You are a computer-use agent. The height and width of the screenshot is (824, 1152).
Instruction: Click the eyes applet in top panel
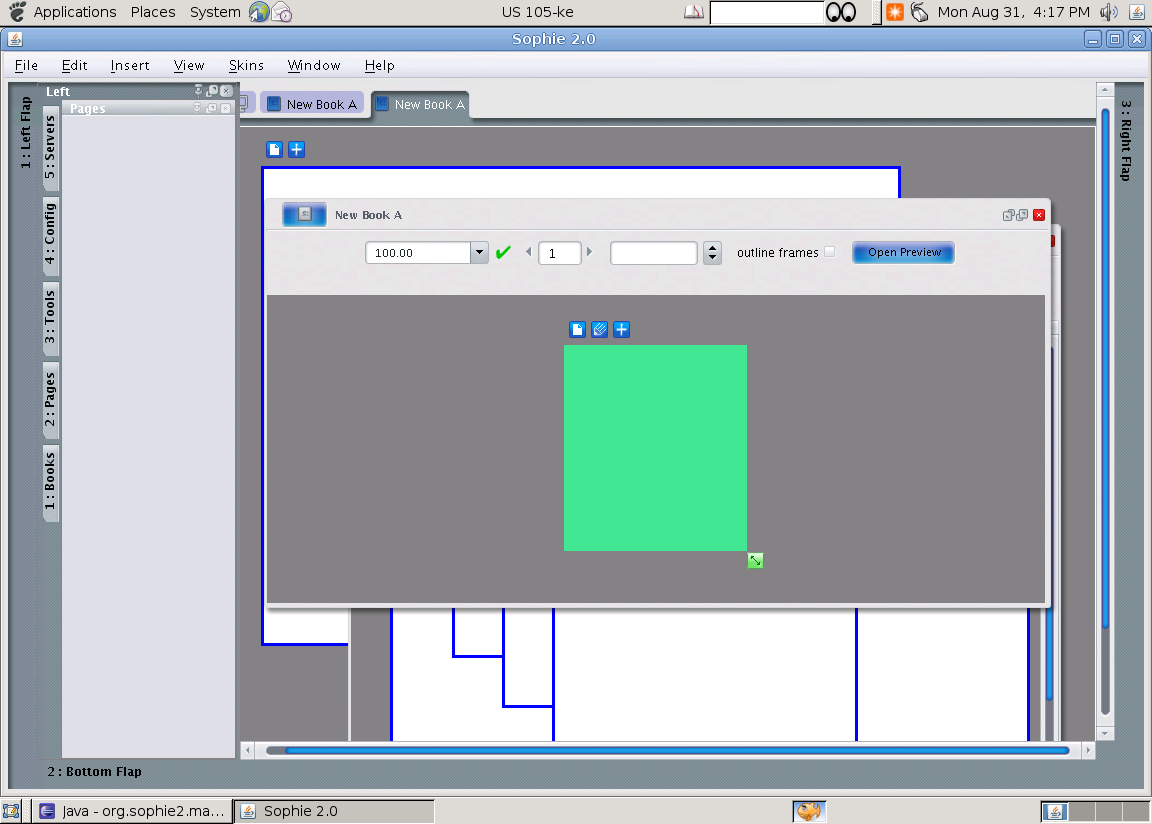point(841,12)
